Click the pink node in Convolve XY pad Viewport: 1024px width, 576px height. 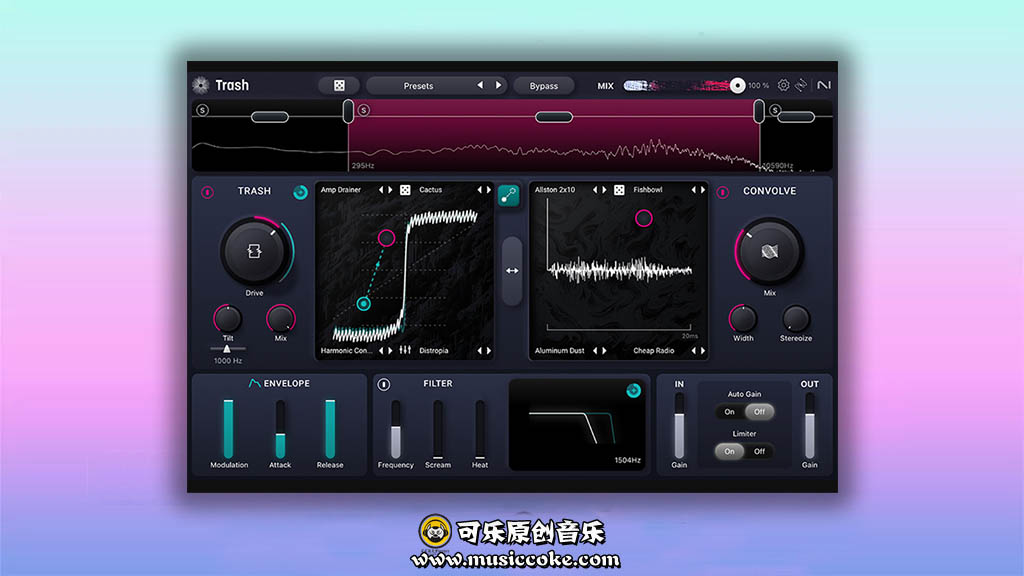[x=644, y=218]
